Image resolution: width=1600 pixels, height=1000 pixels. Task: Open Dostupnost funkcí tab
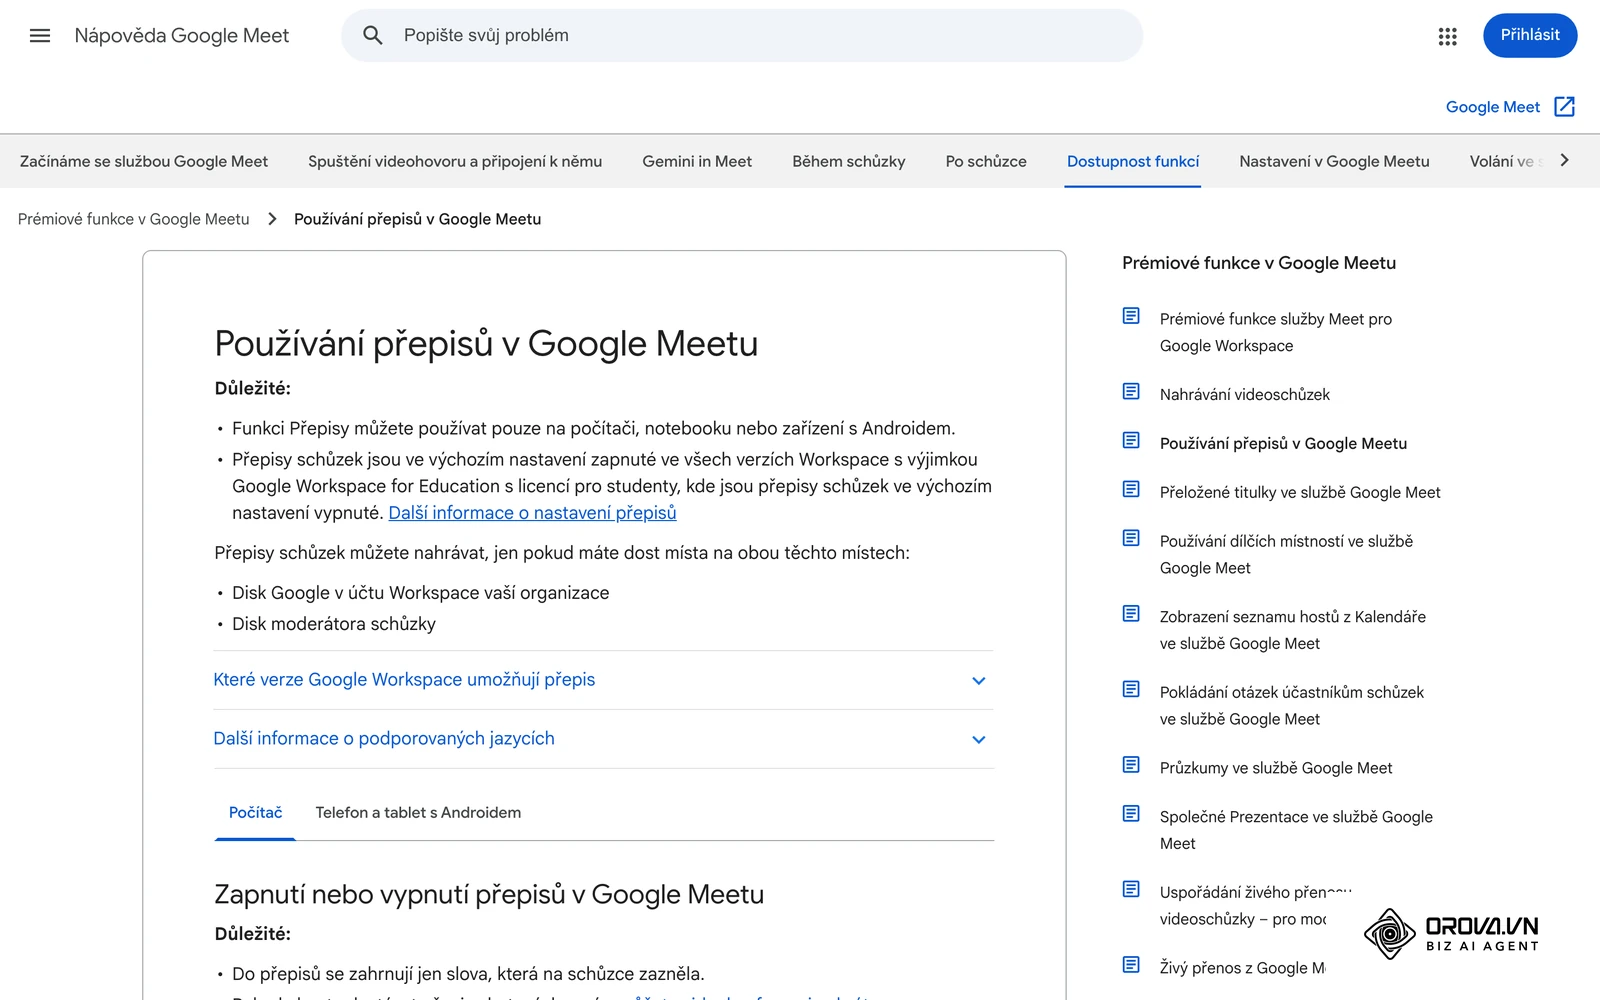coord(1133,162)
